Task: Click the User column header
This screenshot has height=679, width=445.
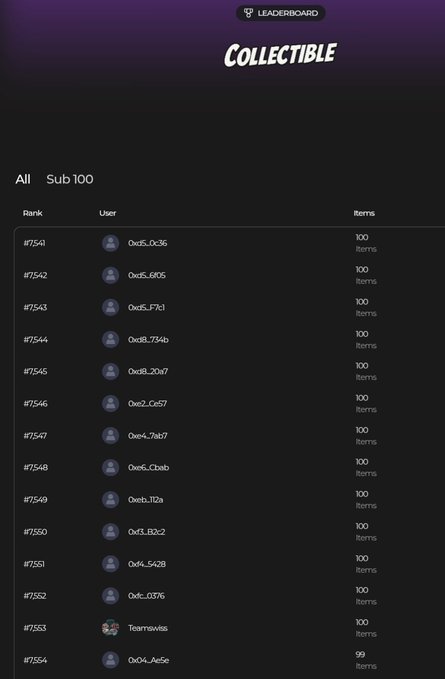Action: (x=107, y=213)
